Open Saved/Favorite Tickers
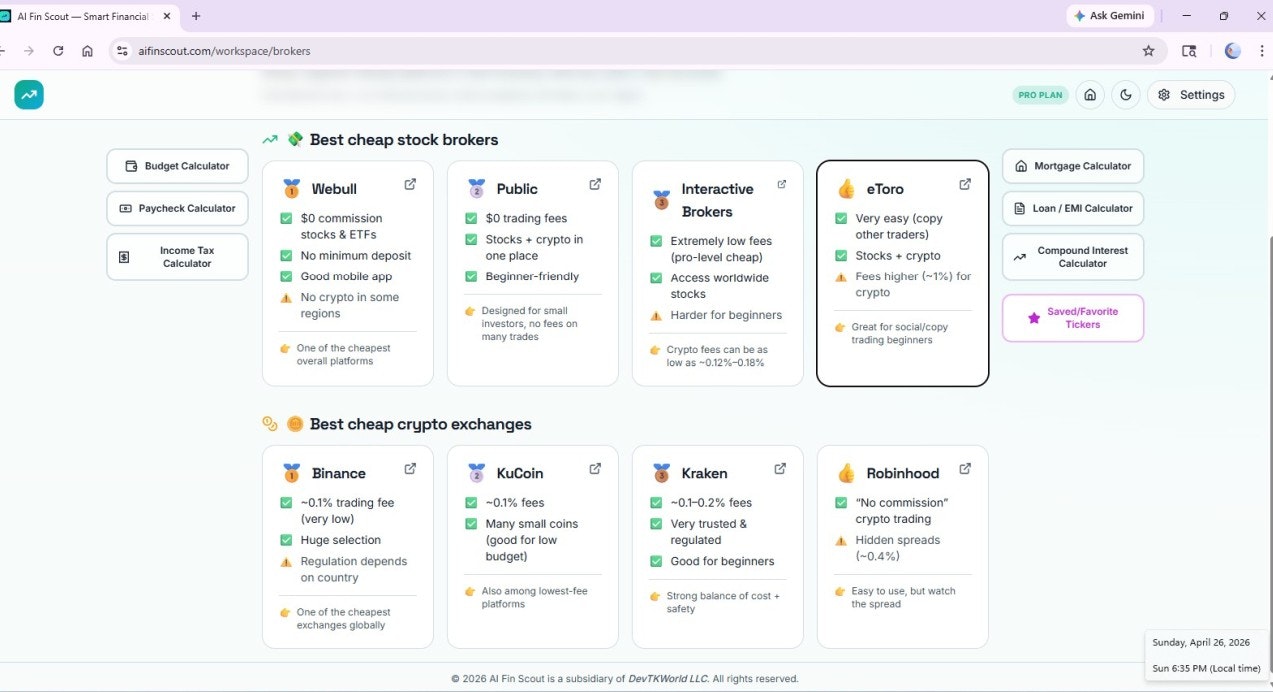Image resolution: width=1273 pixels, height=692 pixels. coord(1073,318)
